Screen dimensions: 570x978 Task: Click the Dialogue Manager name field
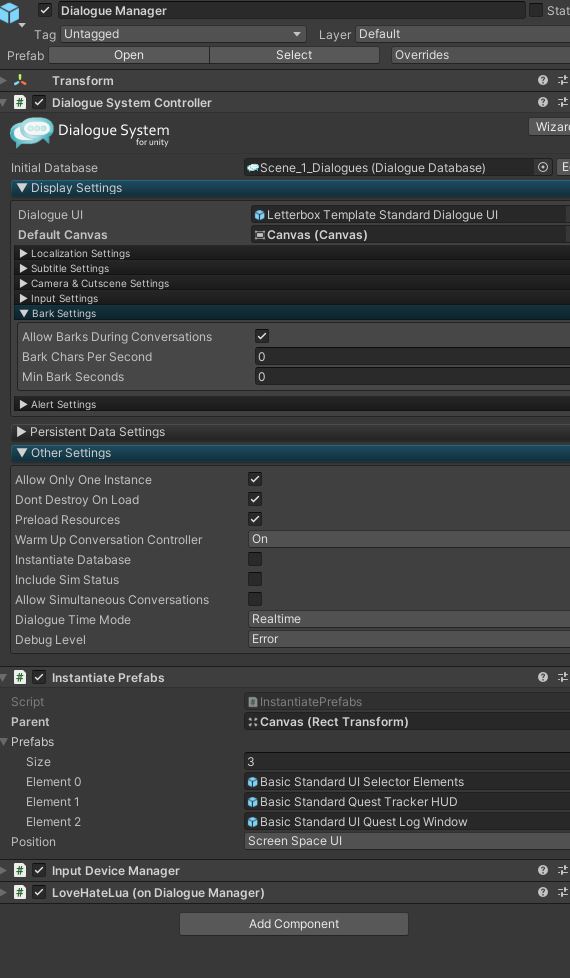coord(291,11)
